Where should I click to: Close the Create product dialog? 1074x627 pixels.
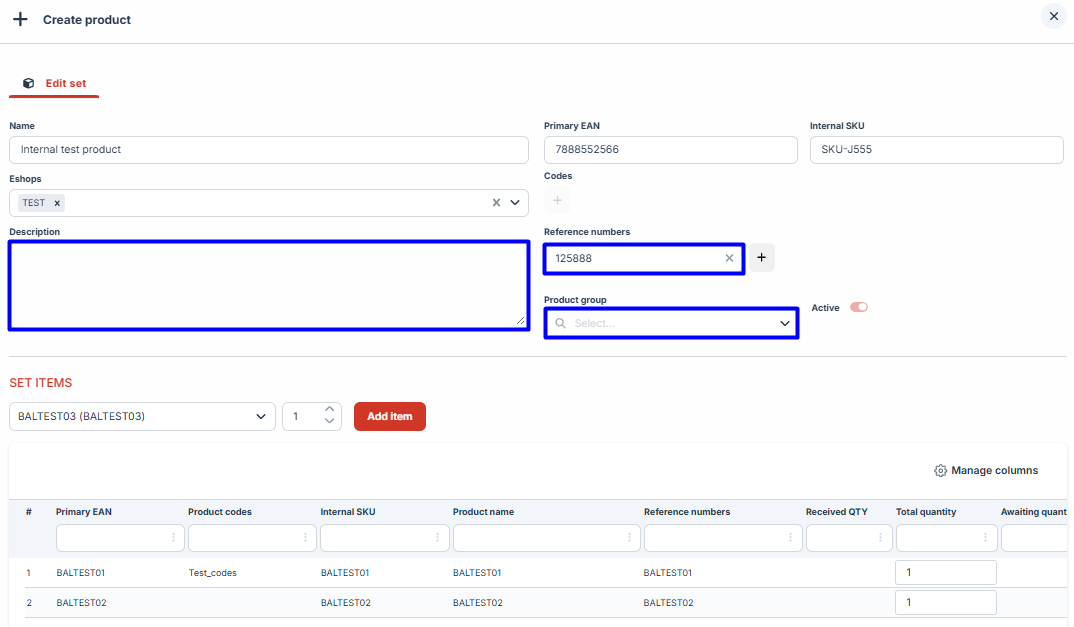click(1053, 17)
